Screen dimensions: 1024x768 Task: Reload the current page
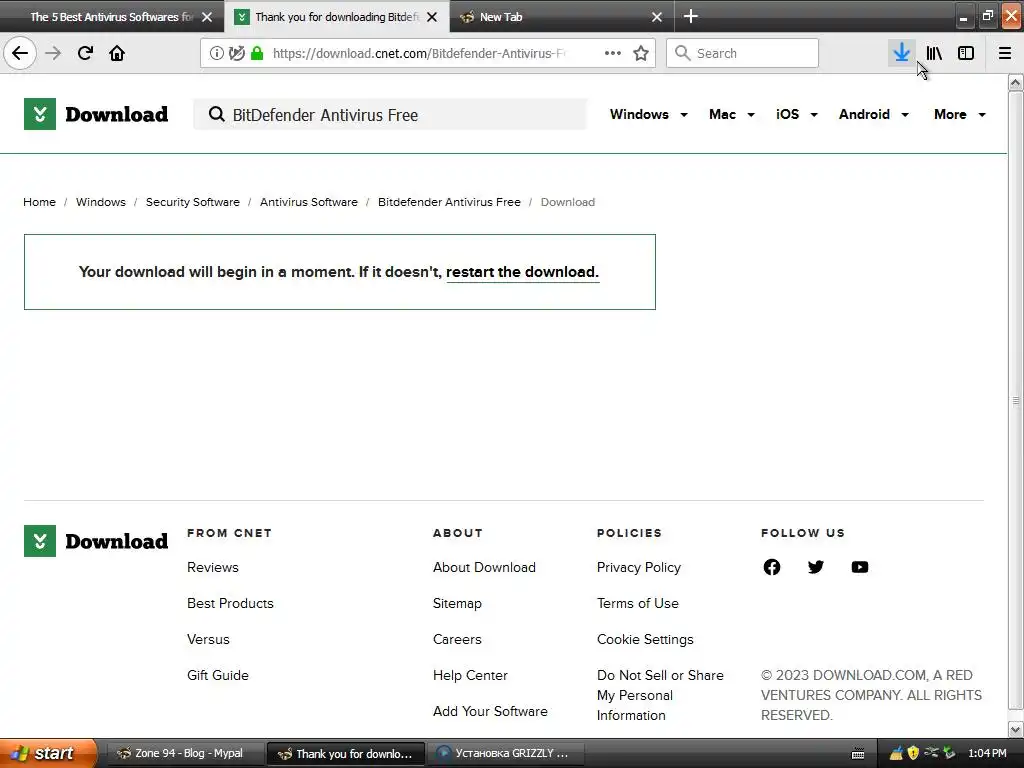85,53
